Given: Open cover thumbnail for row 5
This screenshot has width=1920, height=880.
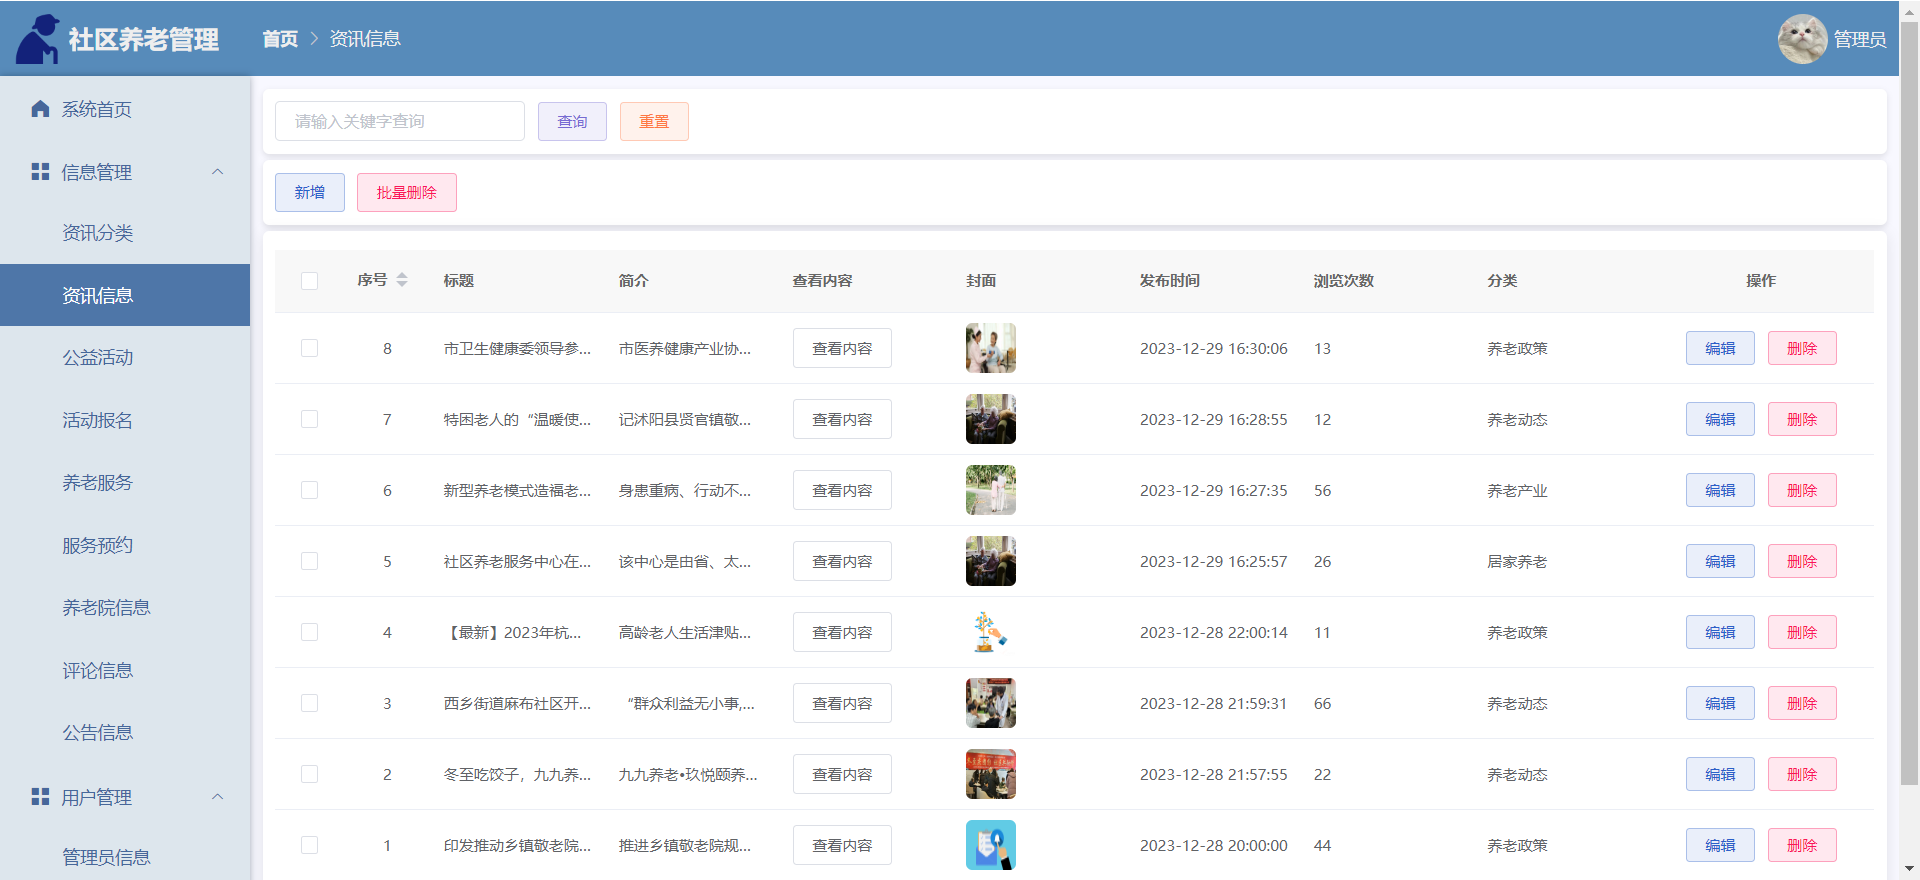Looking at the screenshot, I should [x=991, y=561].
